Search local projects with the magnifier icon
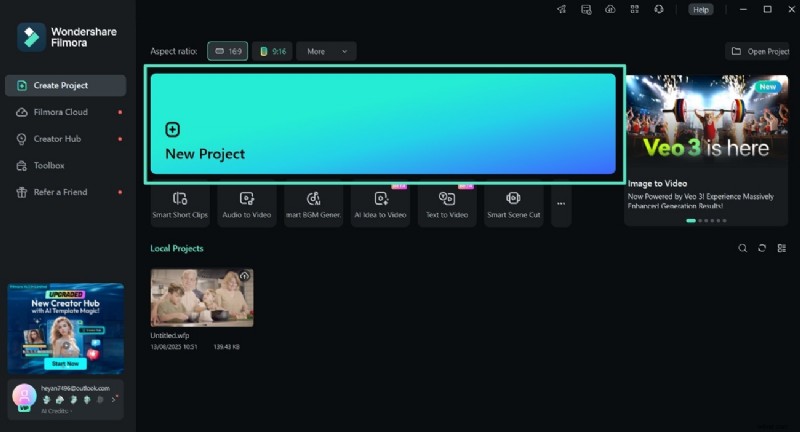 742,248
